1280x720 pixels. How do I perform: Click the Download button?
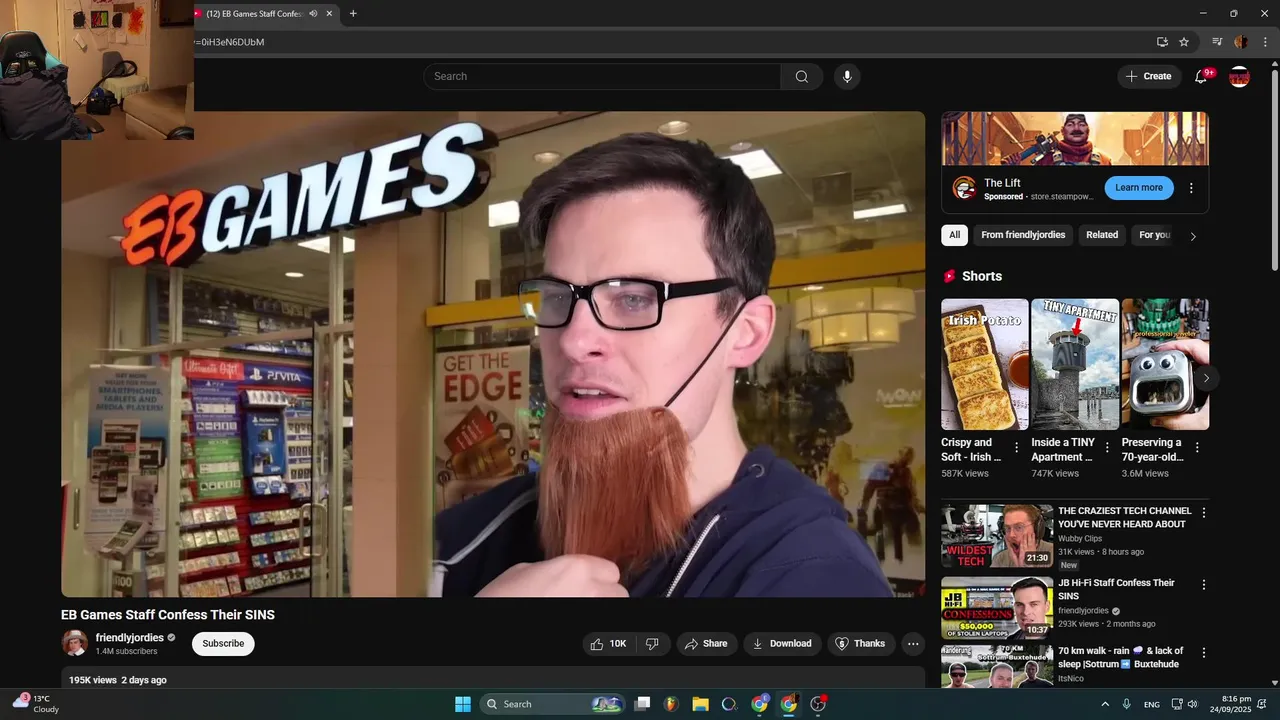click(782, 644)
